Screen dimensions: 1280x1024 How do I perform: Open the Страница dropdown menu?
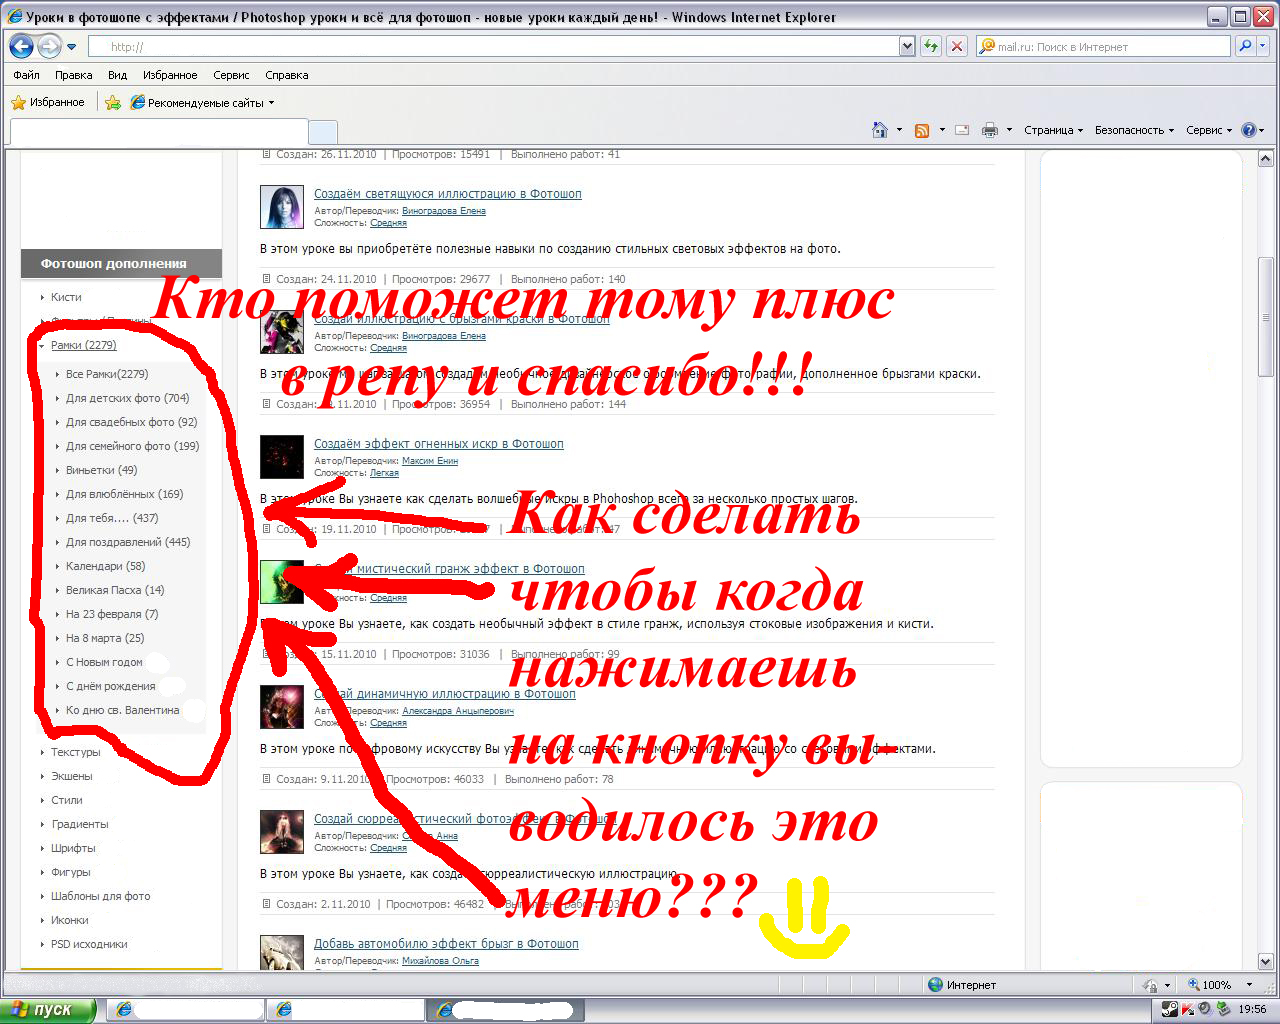pos(1053,130)
